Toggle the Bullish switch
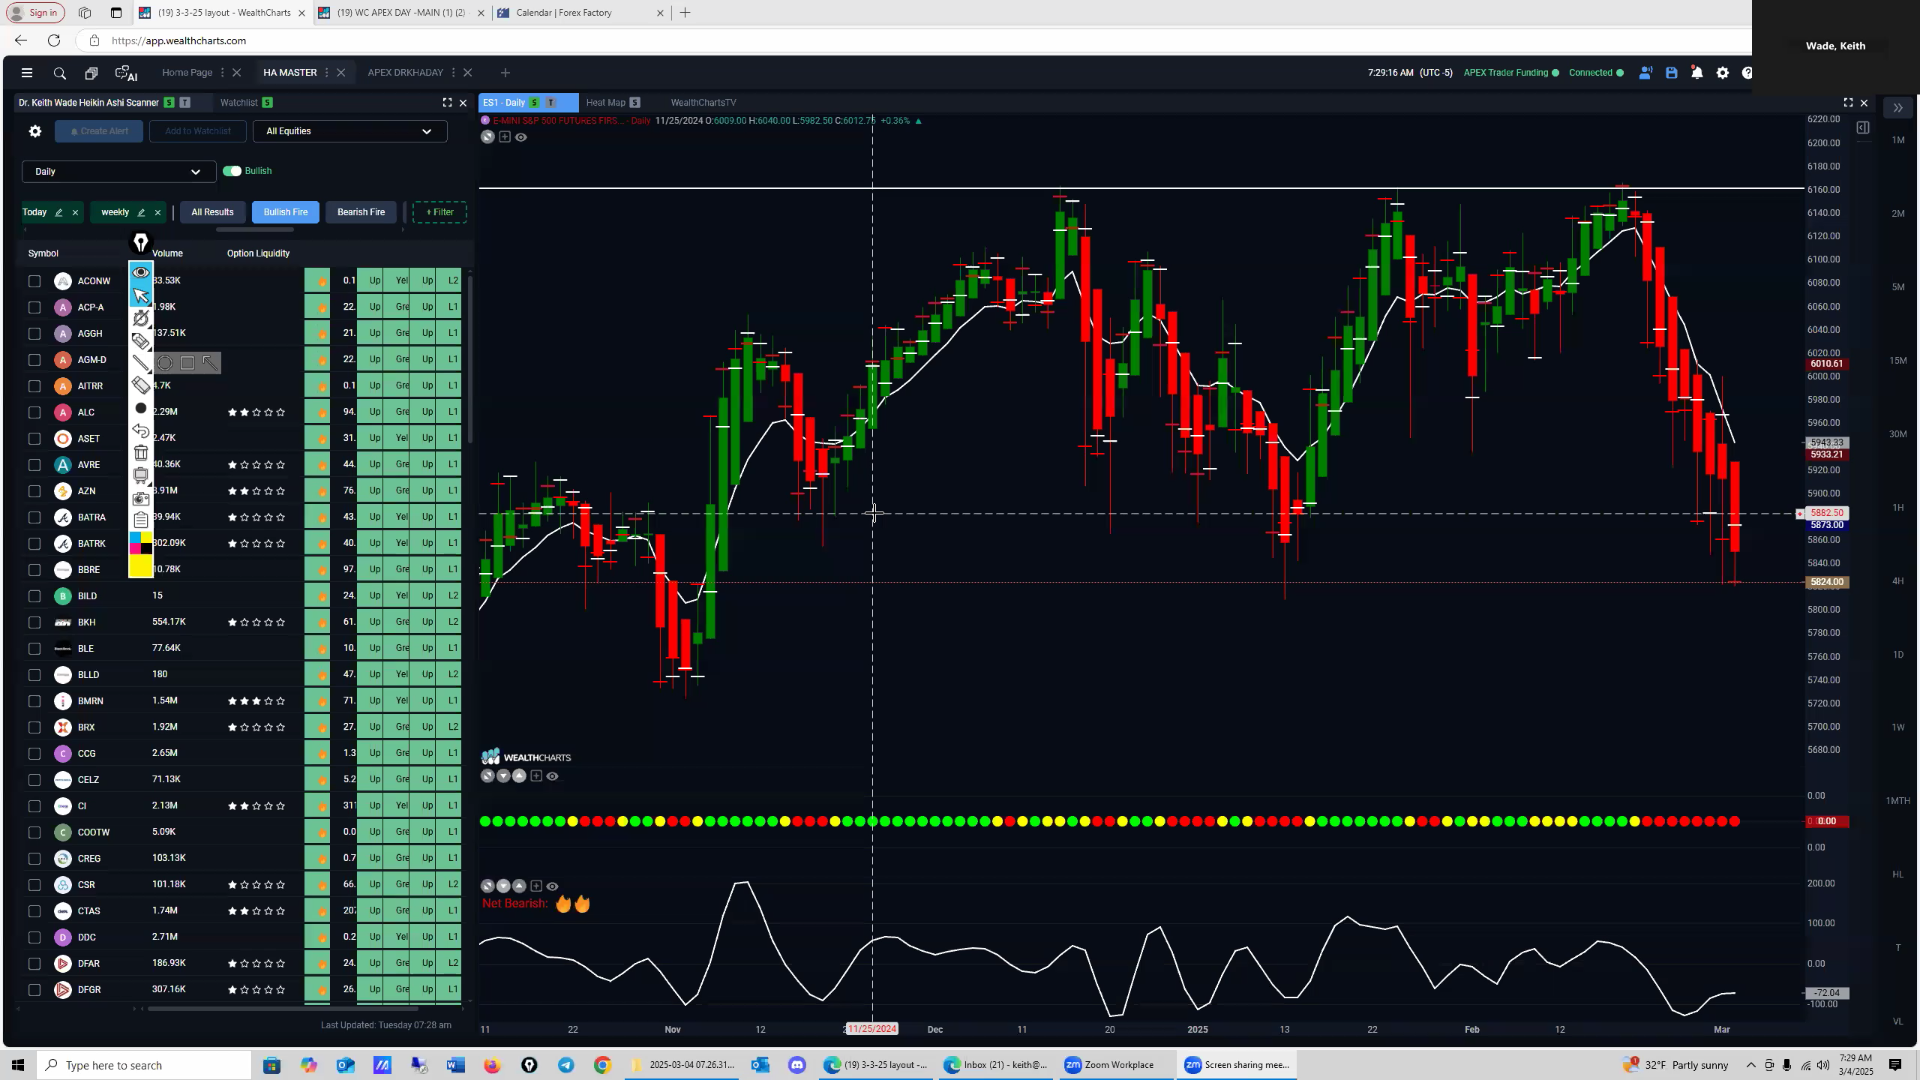The image size is (1920, 1080). (x=232, y=171)
